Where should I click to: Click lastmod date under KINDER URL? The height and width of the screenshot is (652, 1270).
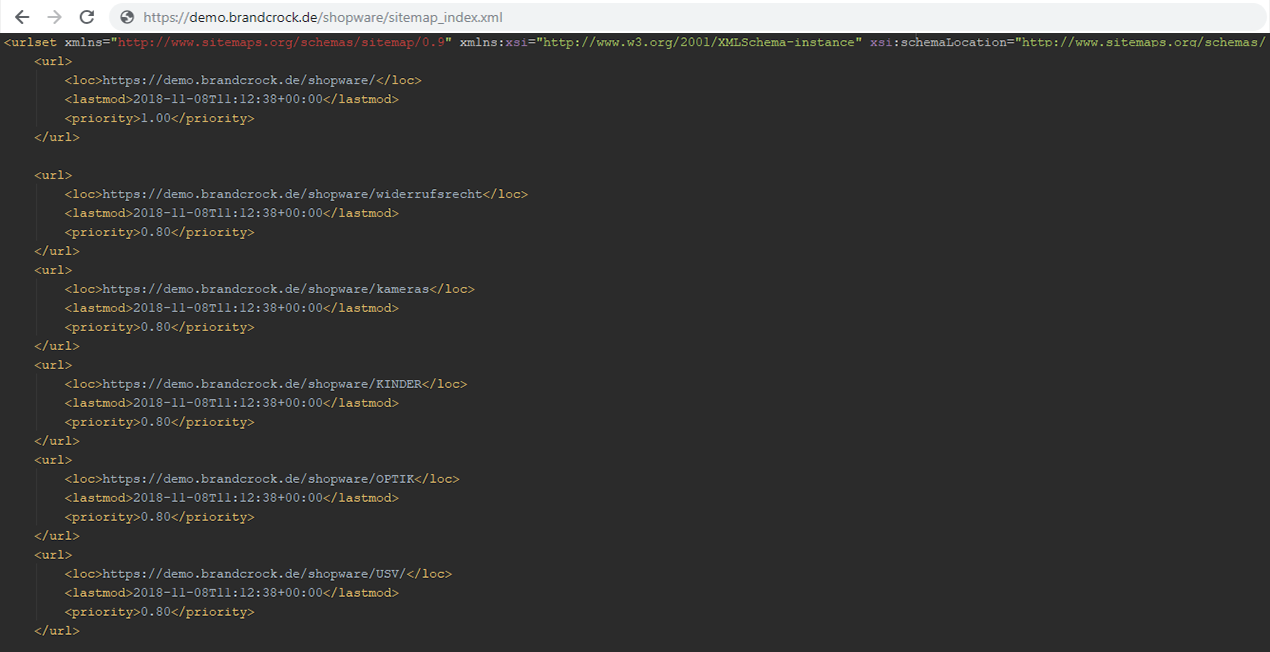coord(228,403)
